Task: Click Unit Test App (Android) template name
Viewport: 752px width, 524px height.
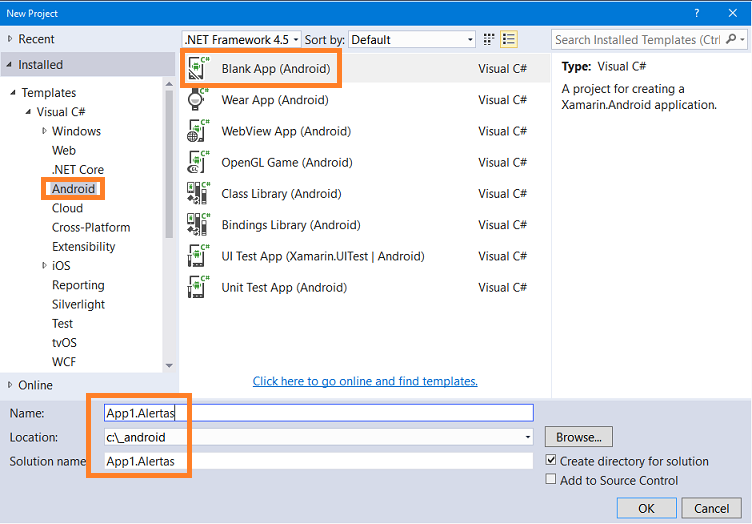Action: (x=284, y=288)
